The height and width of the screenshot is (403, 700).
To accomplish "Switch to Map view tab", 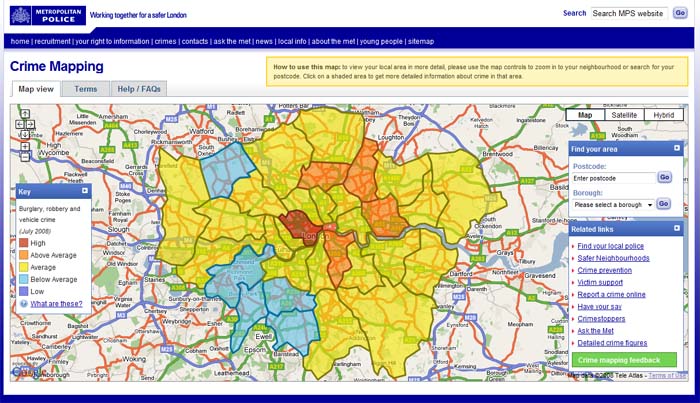I will coord(36,89).
